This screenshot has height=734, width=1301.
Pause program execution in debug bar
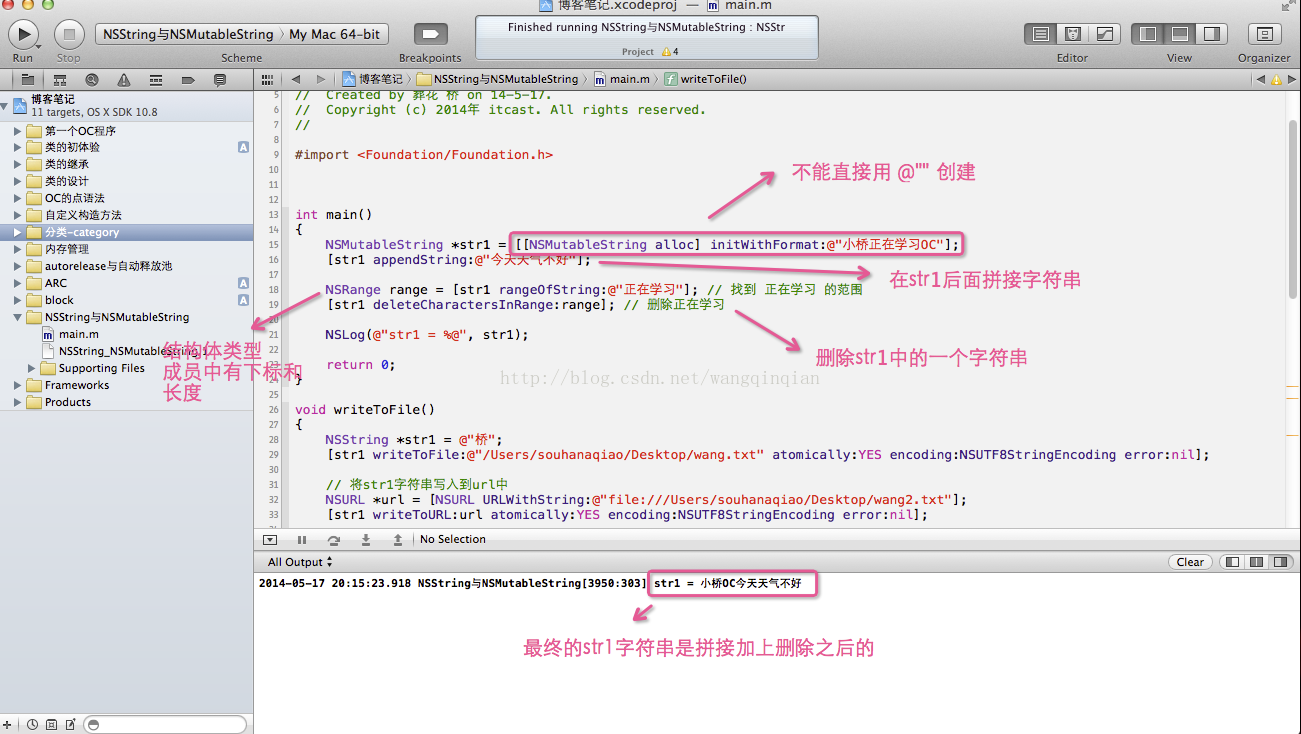pyautogui.click(x=302, y=539)
